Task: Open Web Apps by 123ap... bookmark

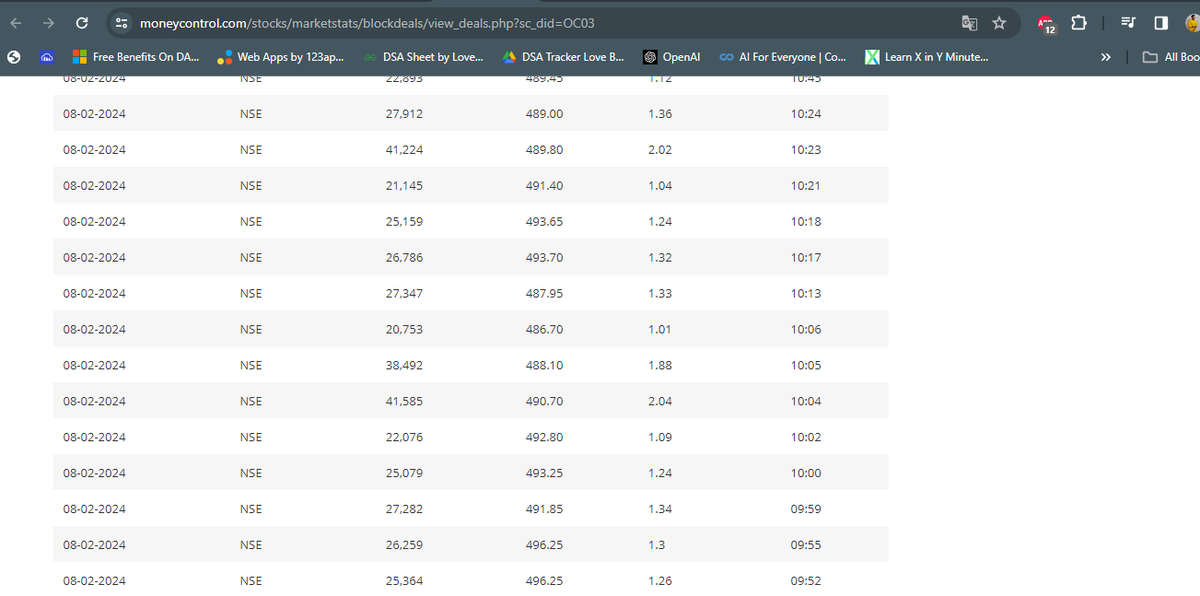Action: (282, 57)
